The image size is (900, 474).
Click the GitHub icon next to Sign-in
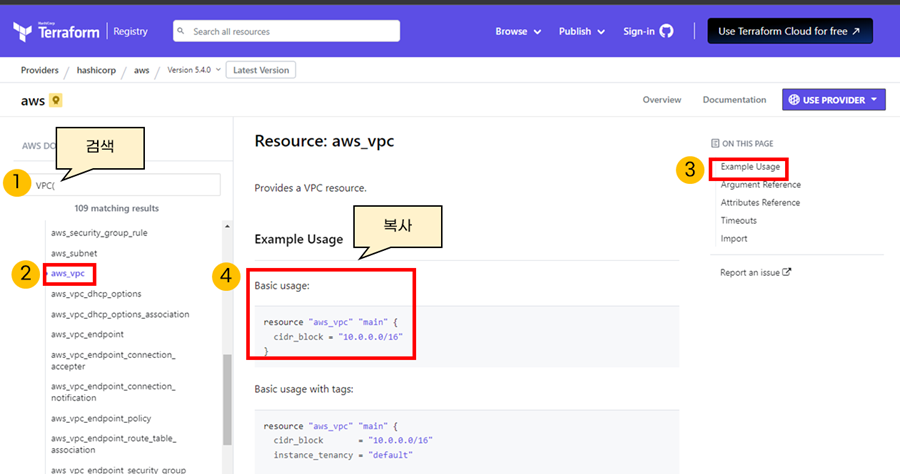coord(666,31)
